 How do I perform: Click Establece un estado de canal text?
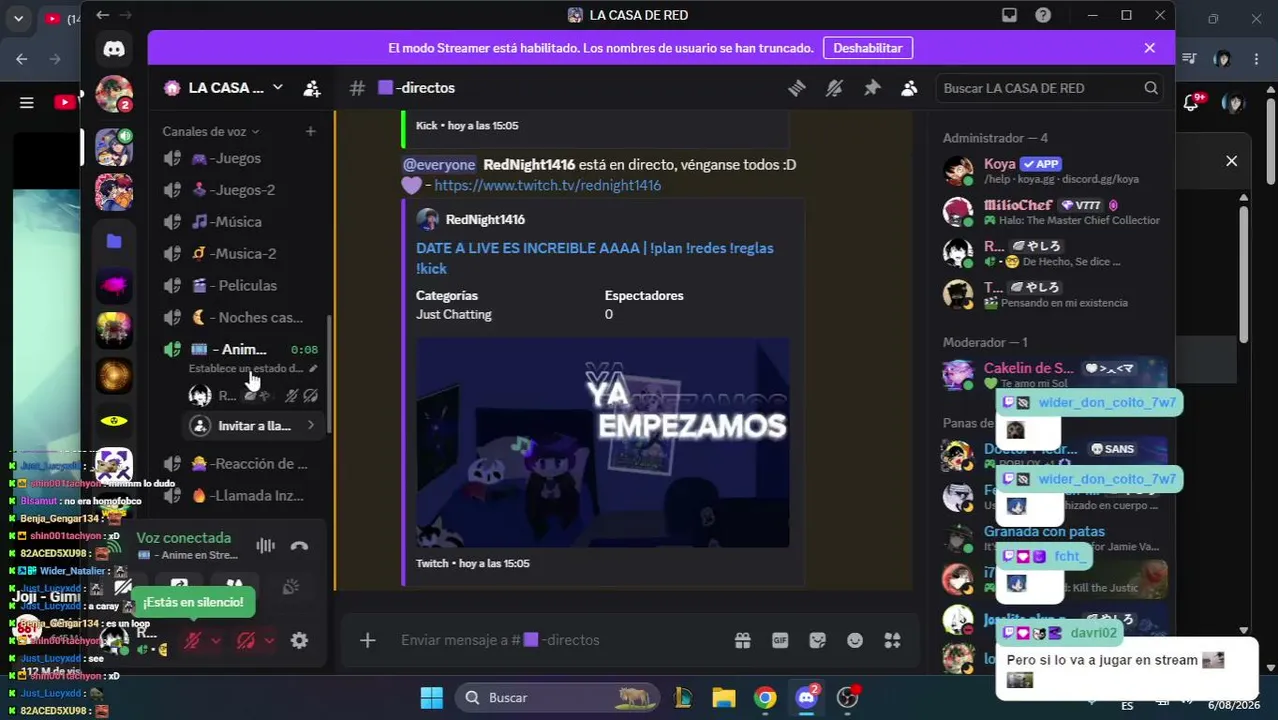click(x=245, y=368)
